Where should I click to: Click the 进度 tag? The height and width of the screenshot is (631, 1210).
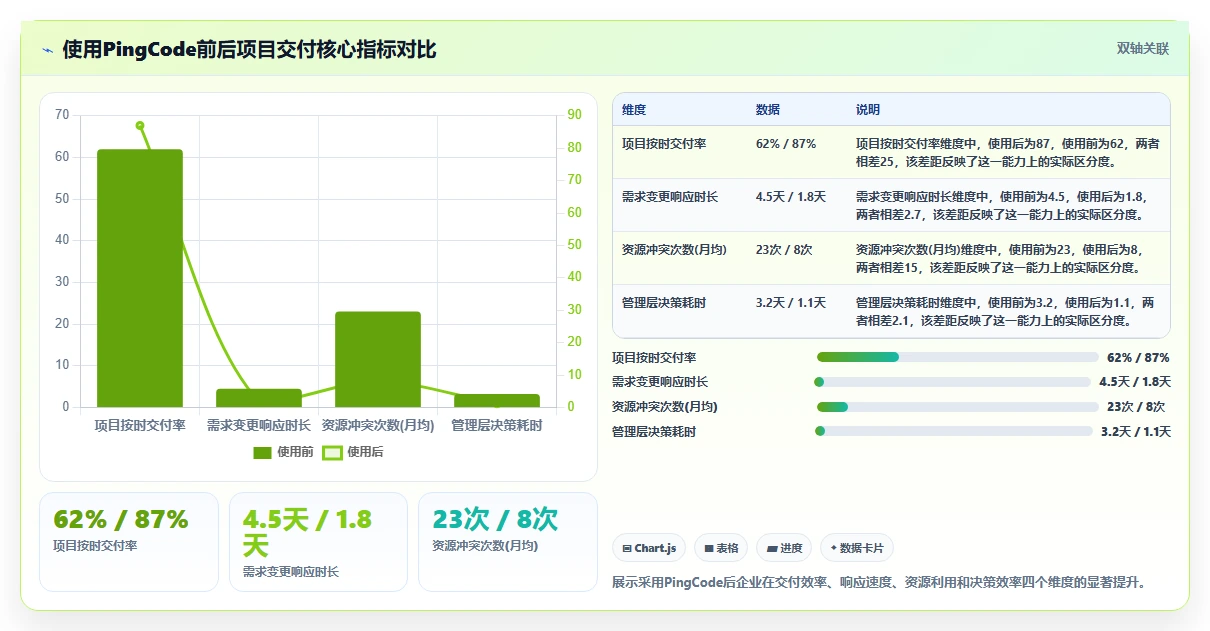coord(784,548)
